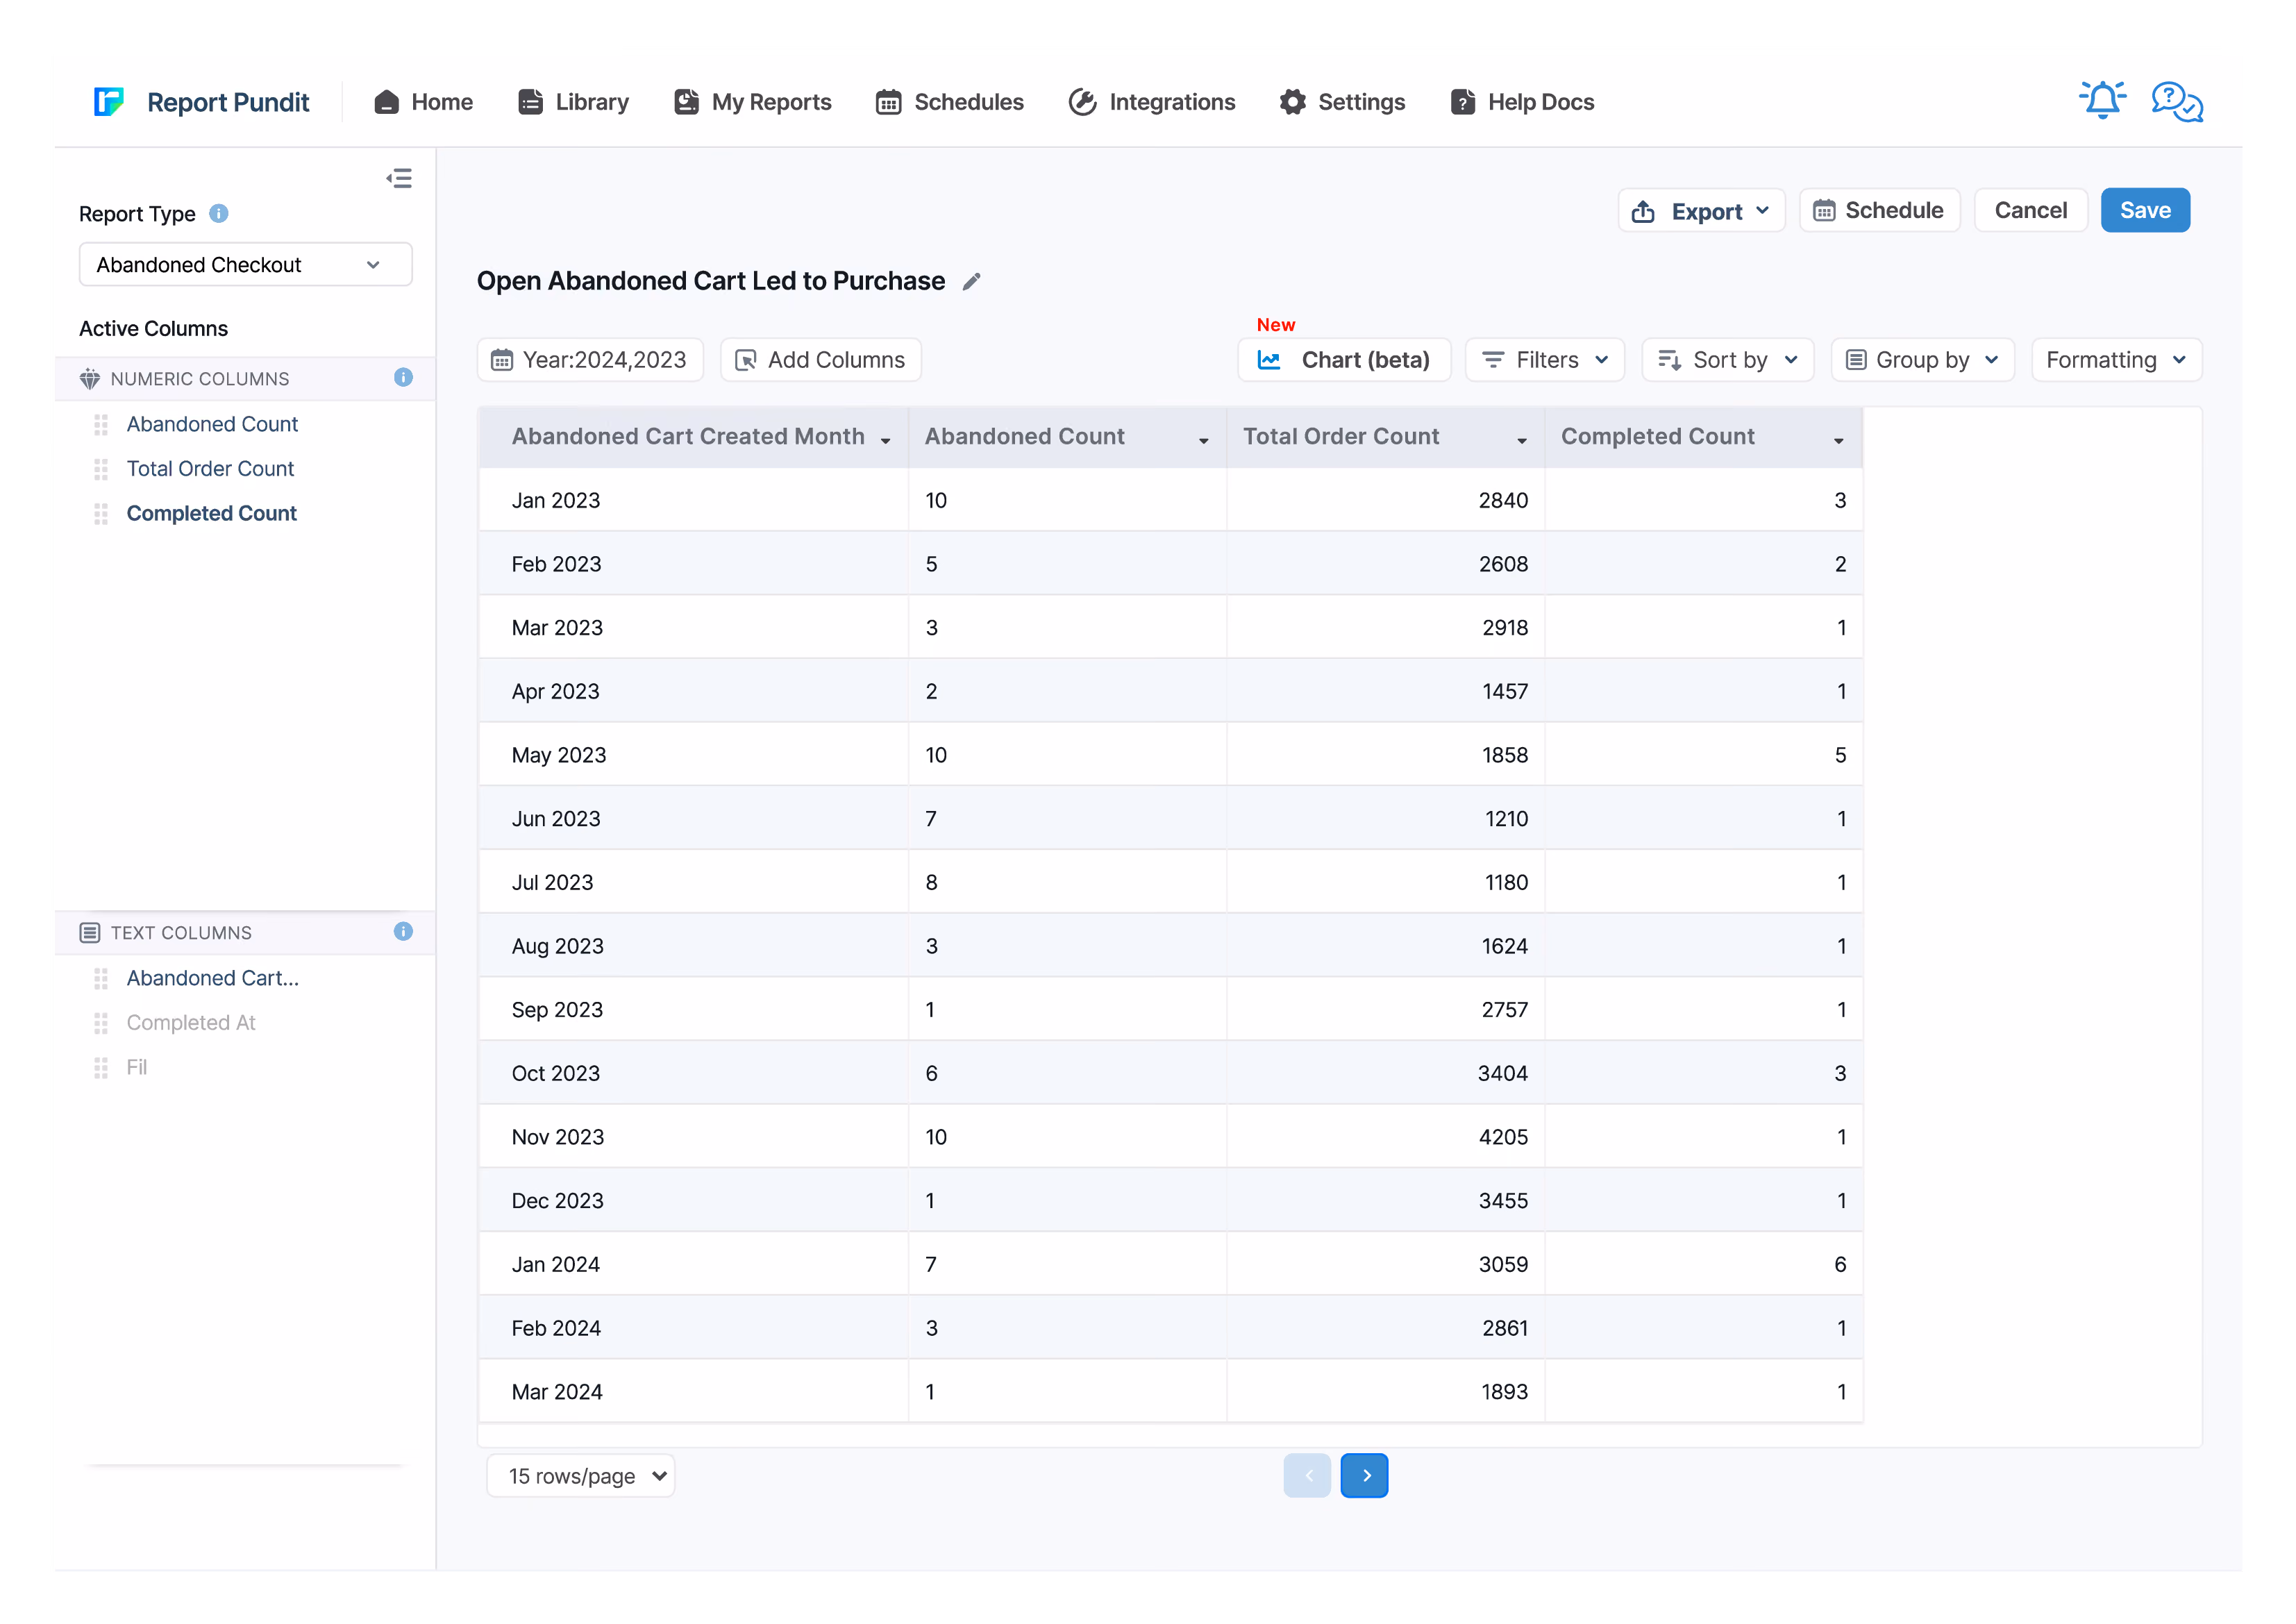Screen dimensions: 2296x1624
Task: Click the Add Columns button
Action: pyautogui.click(x=820, y=360)
